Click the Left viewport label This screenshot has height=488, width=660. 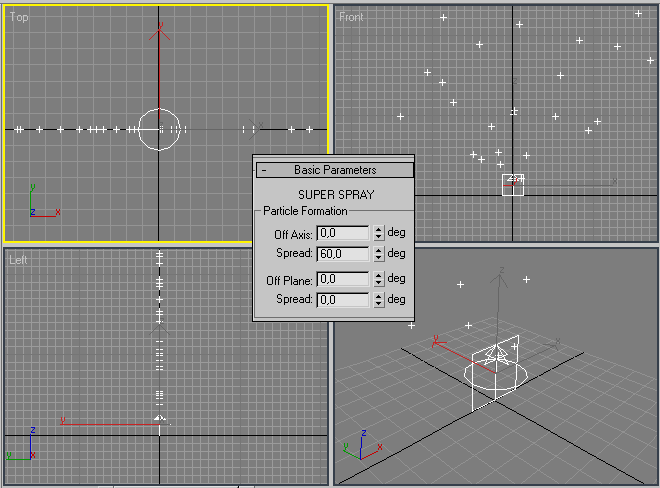tap(19, 260)
